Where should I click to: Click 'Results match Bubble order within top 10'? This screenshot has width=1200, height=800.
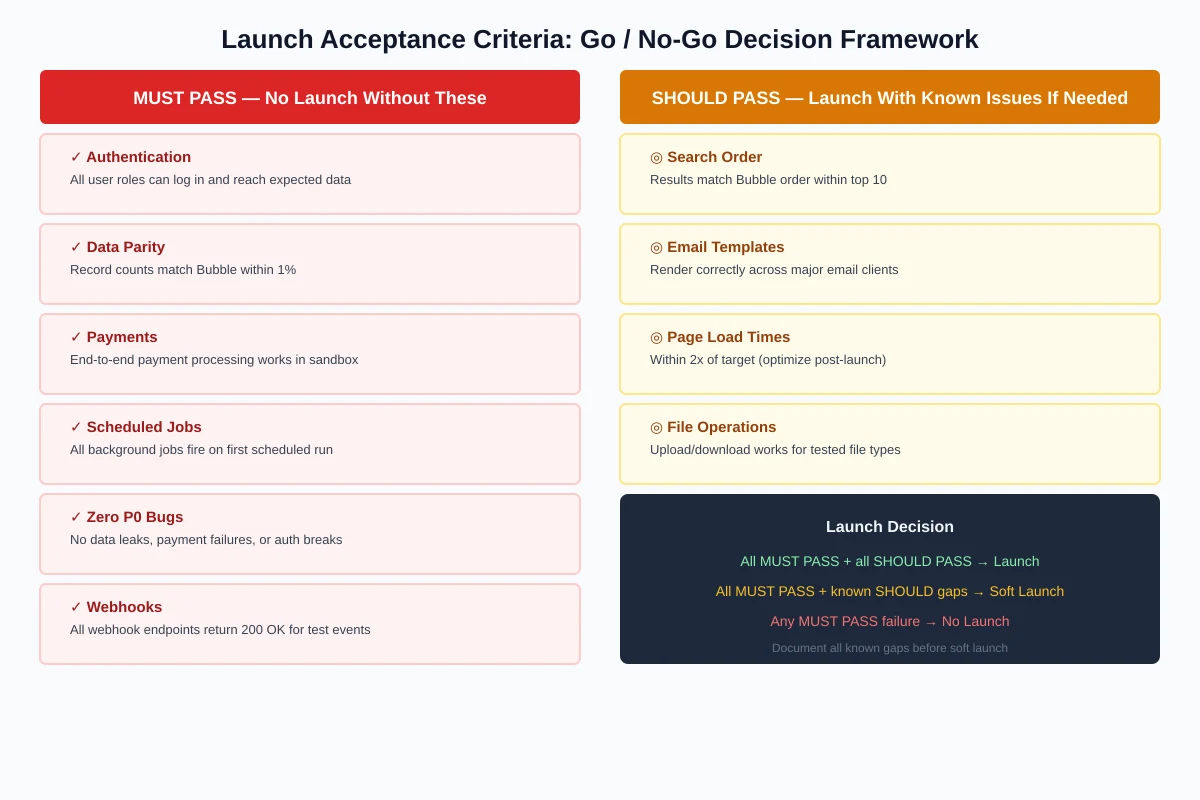coord(768,180)
